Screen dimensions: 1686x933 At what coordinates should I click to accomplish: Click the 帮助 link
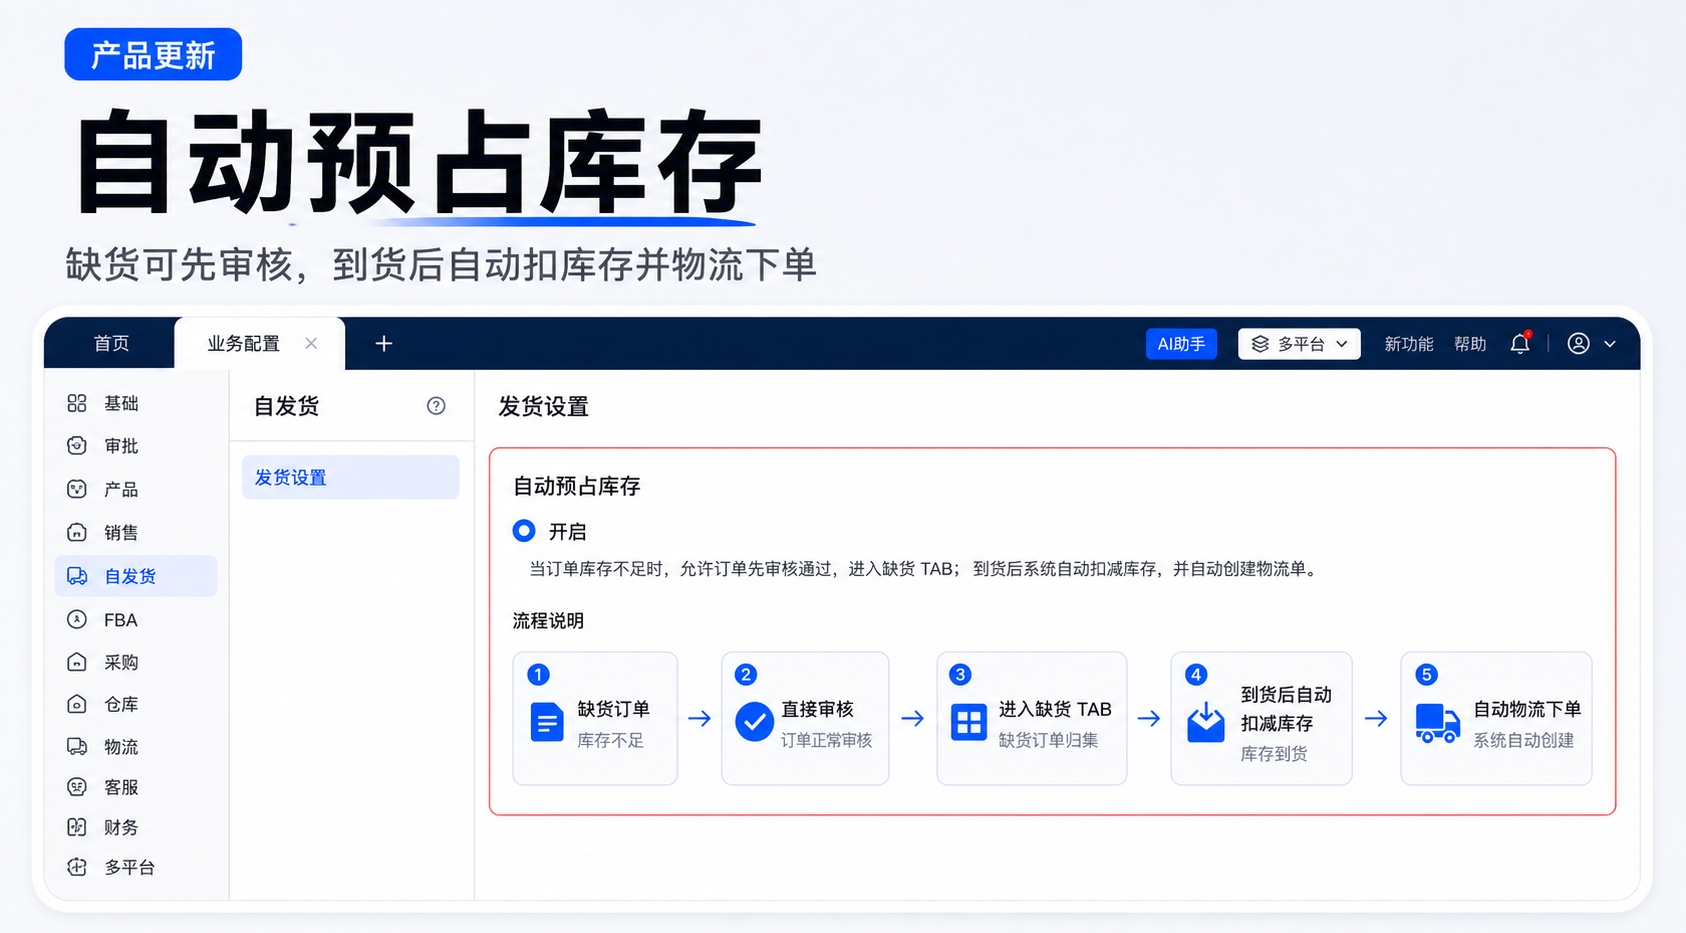pyautogui.click(x=1470, y=344)
